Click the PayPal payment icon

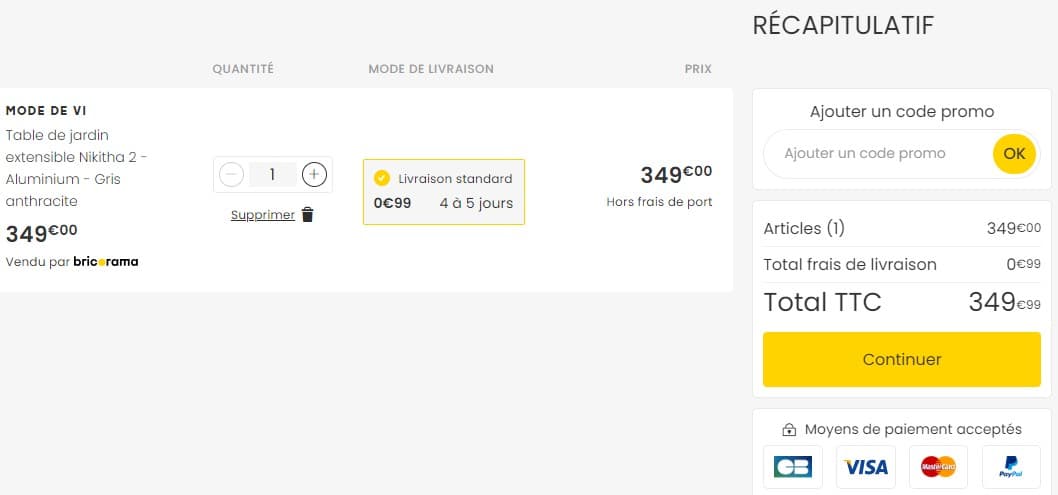click(1011, 467)
